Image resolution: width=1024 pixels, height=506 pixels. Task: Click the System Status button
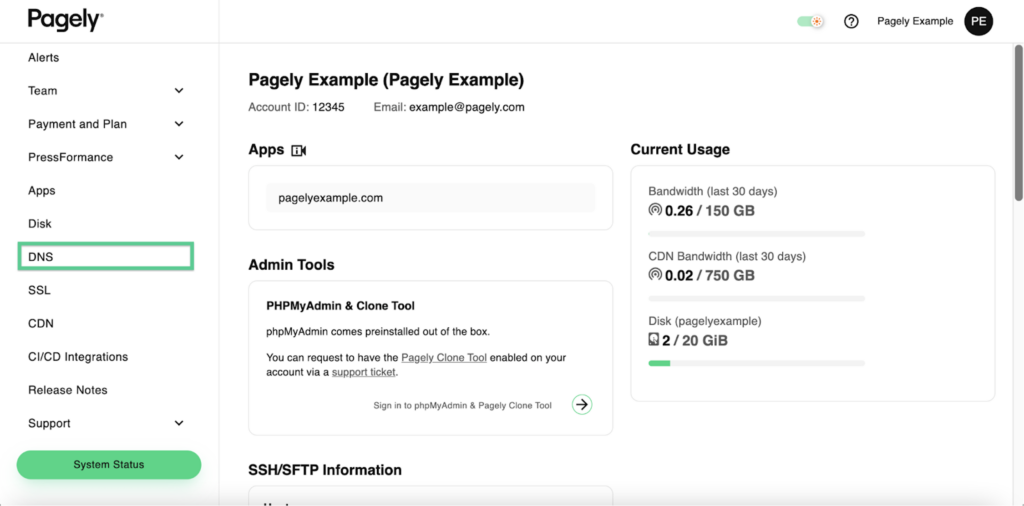point(109,464)
